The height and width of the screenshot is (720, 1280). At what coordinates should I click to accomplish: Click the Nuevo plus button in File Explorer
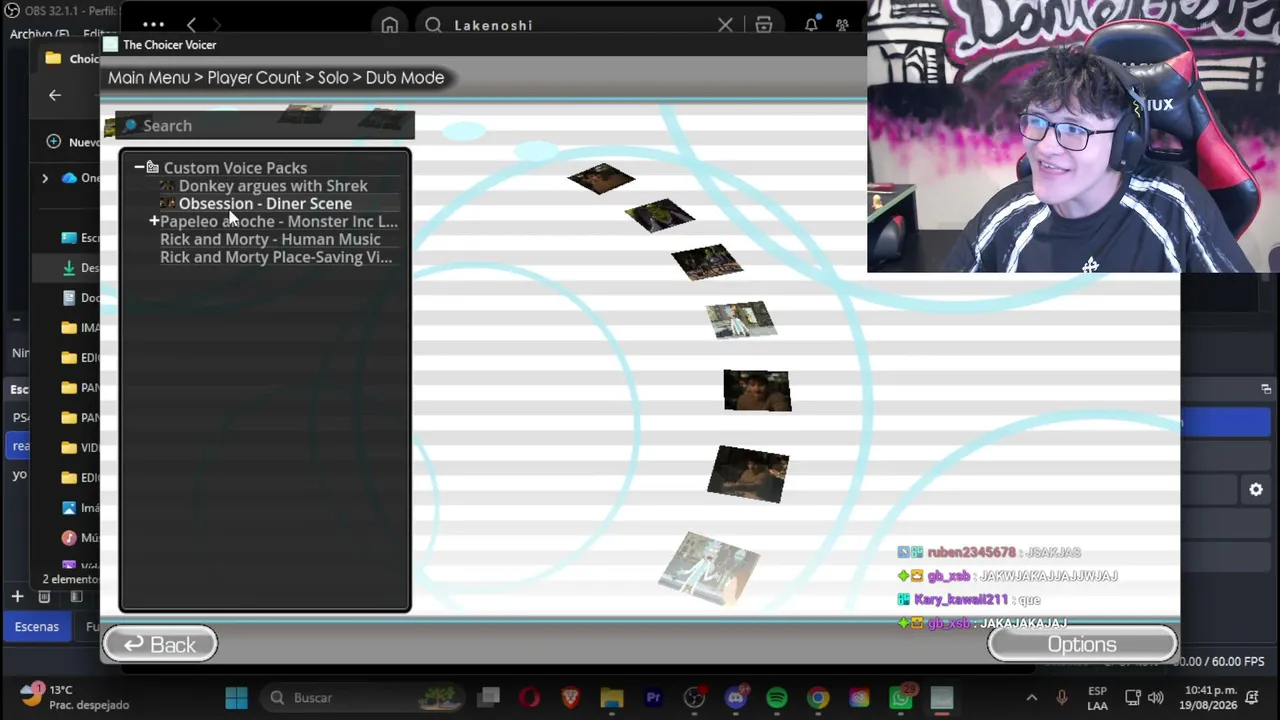(x=54, y=142)
